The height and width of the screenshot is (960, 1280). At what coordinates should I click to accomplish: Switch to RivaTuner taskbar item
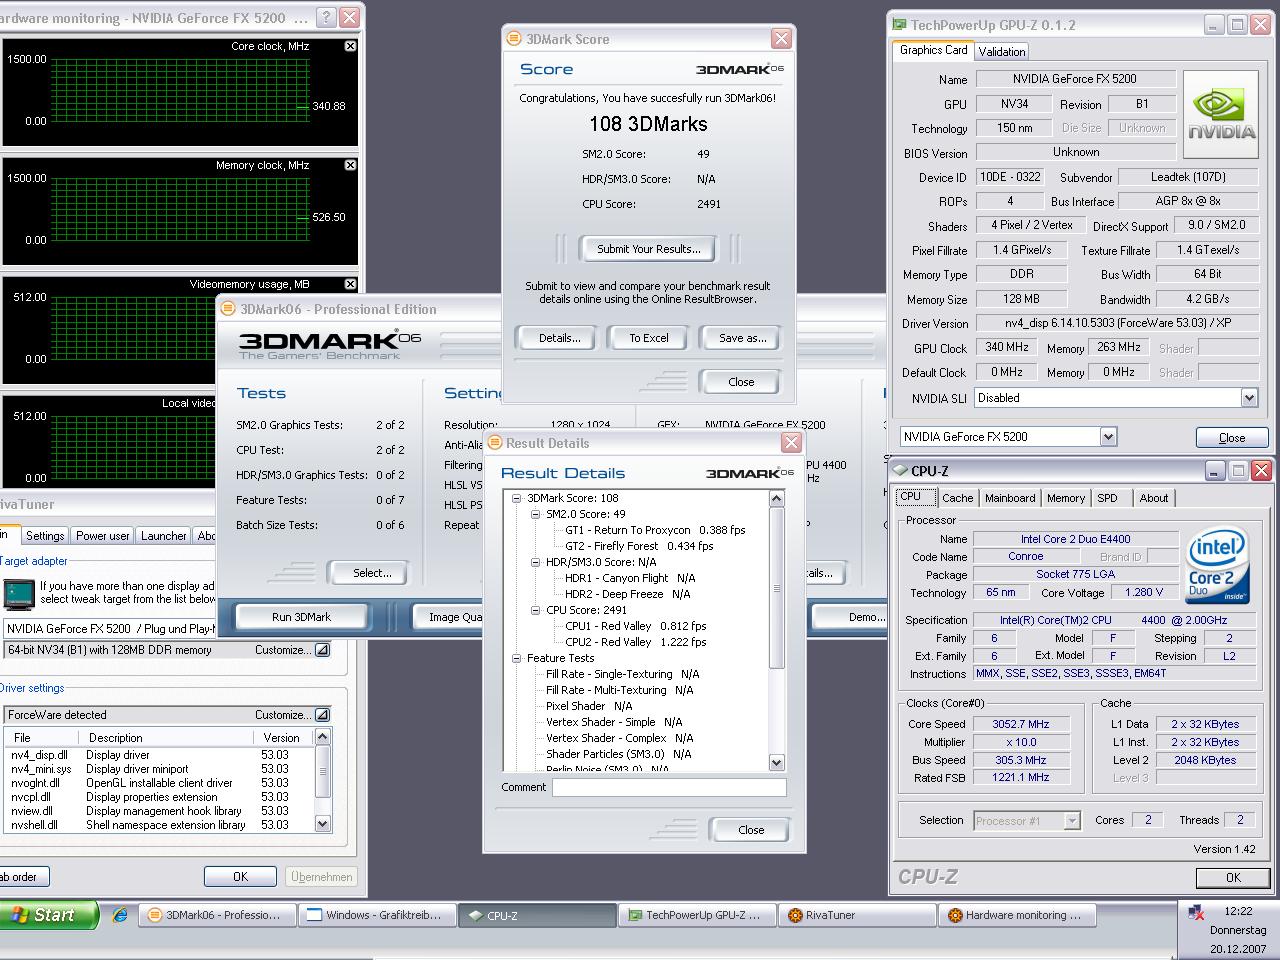(858, 915)
